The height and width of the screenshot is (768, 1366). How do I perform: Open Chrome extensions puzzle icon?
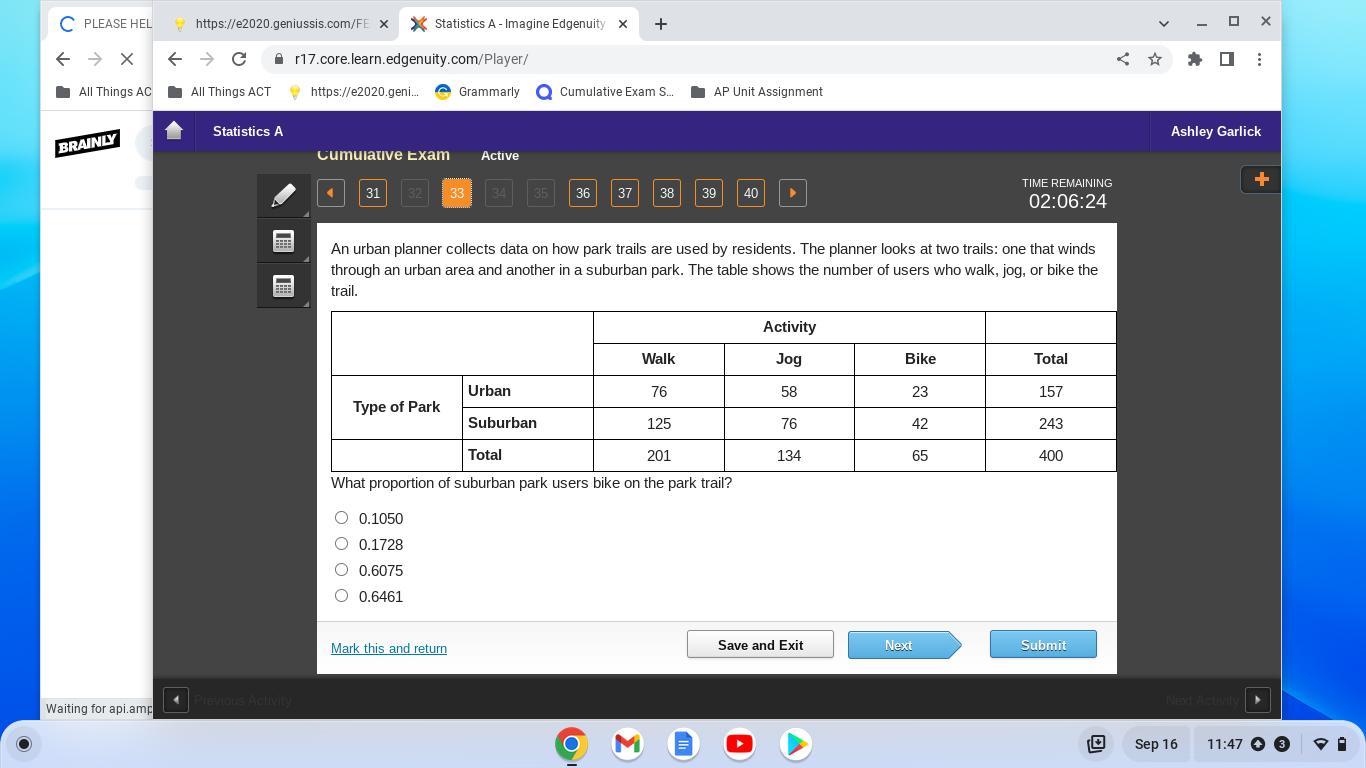(x=1194, y=59)
